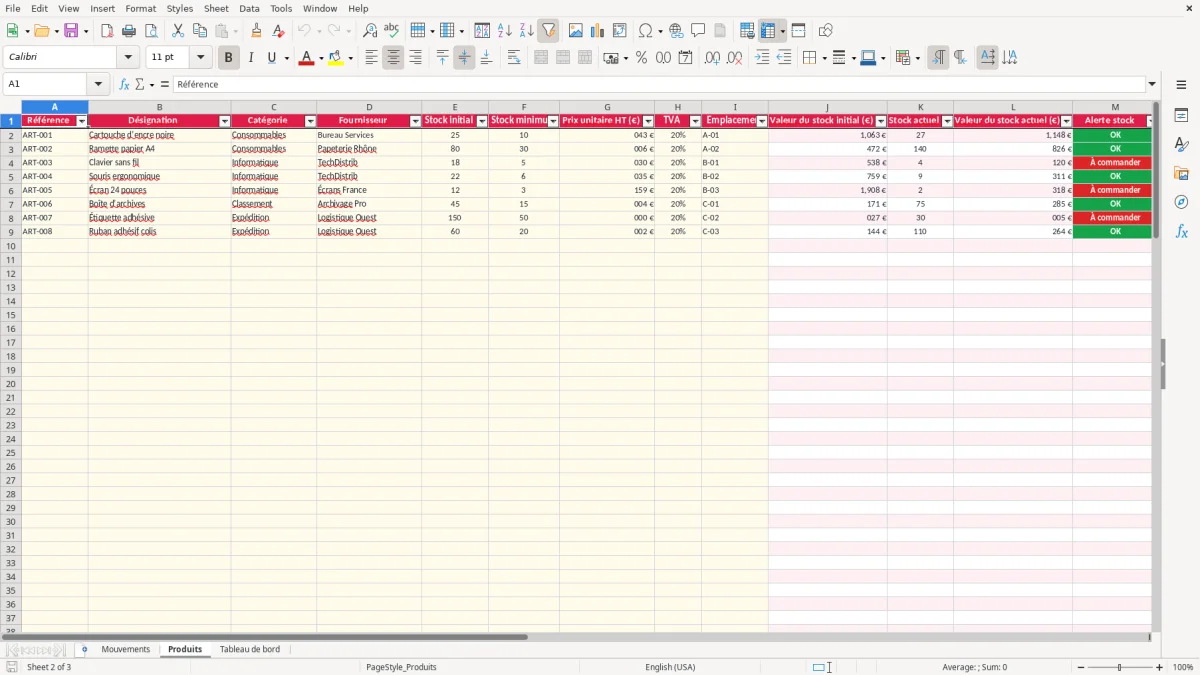This screenshot has width=1200, height=675.
Task: Click the Add Decimal Place icon
Action: pyautogui.click(x=712, y=58)
